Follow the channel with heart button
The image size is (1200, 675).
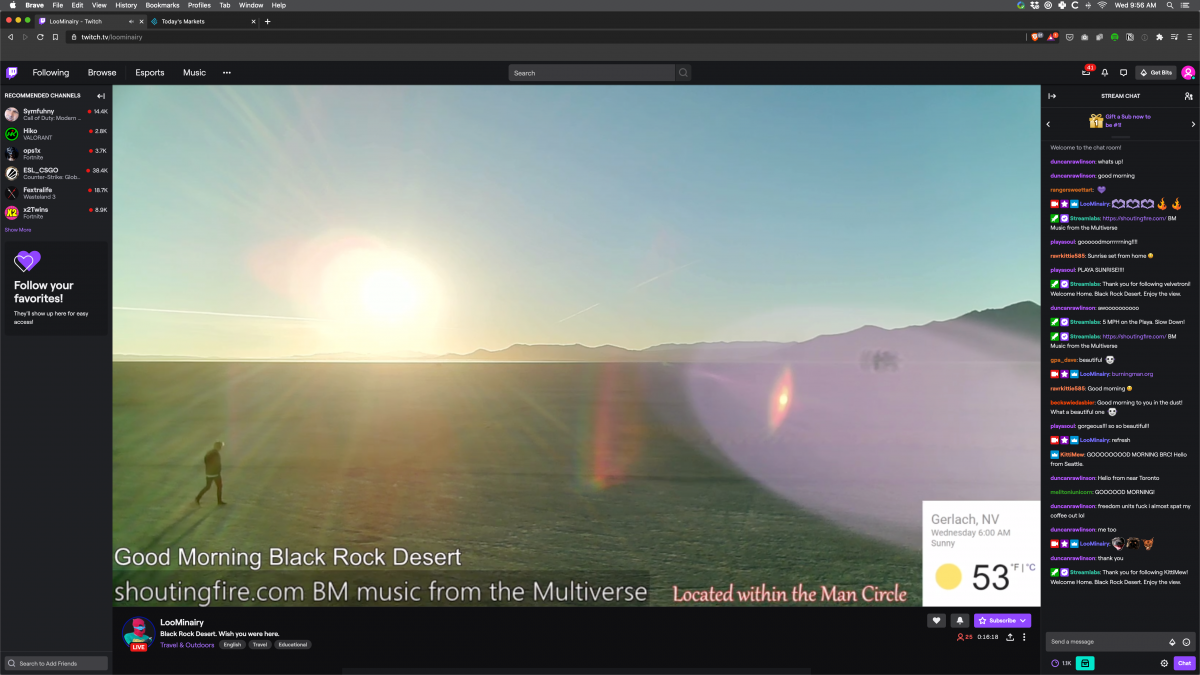point(937,620)
